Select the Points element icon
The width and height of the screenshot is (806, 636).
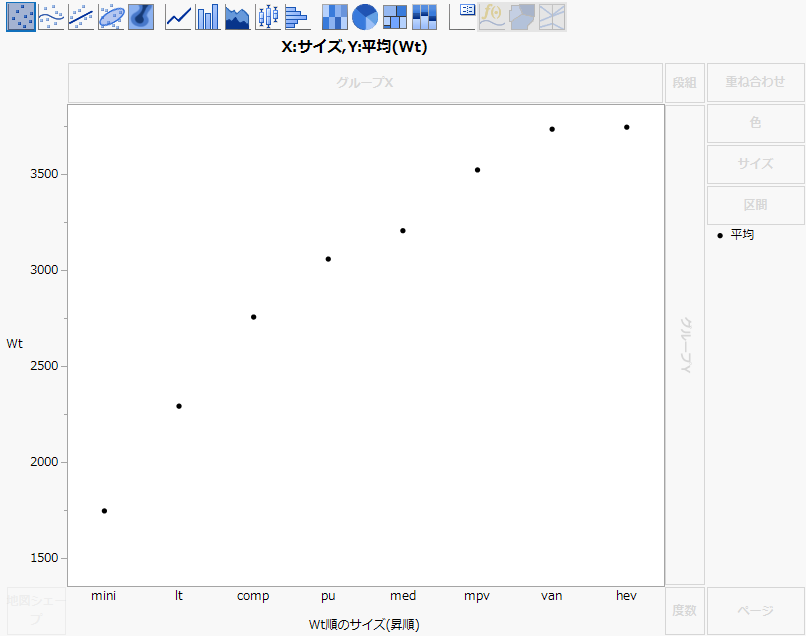pyautogui.click(x=21, y=17)
